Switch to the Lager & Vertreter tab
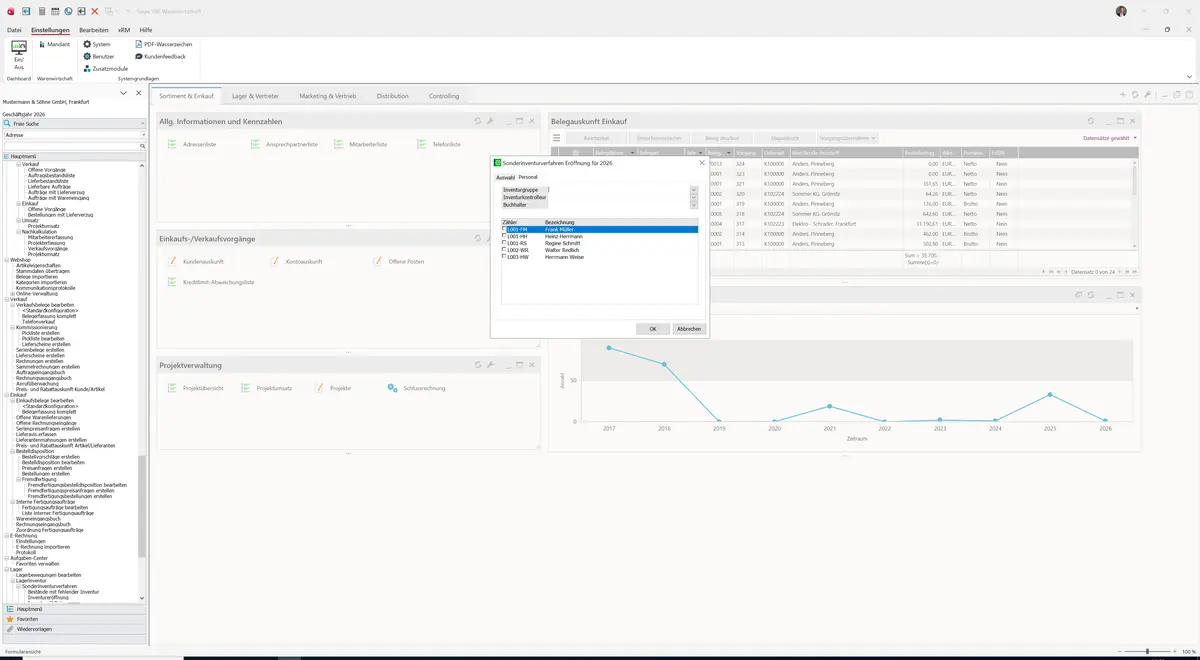1200x660 pixels. pyautogui.click(x=255, y=96)
